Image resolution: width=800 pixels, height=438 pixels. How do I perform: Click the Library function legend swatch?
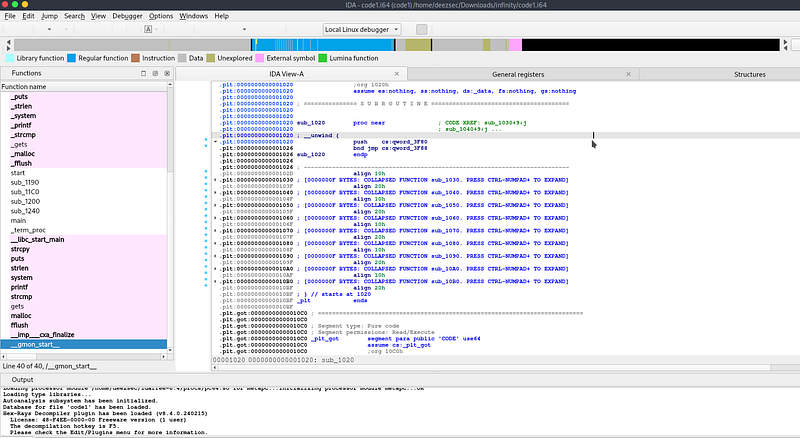[9, 58]
